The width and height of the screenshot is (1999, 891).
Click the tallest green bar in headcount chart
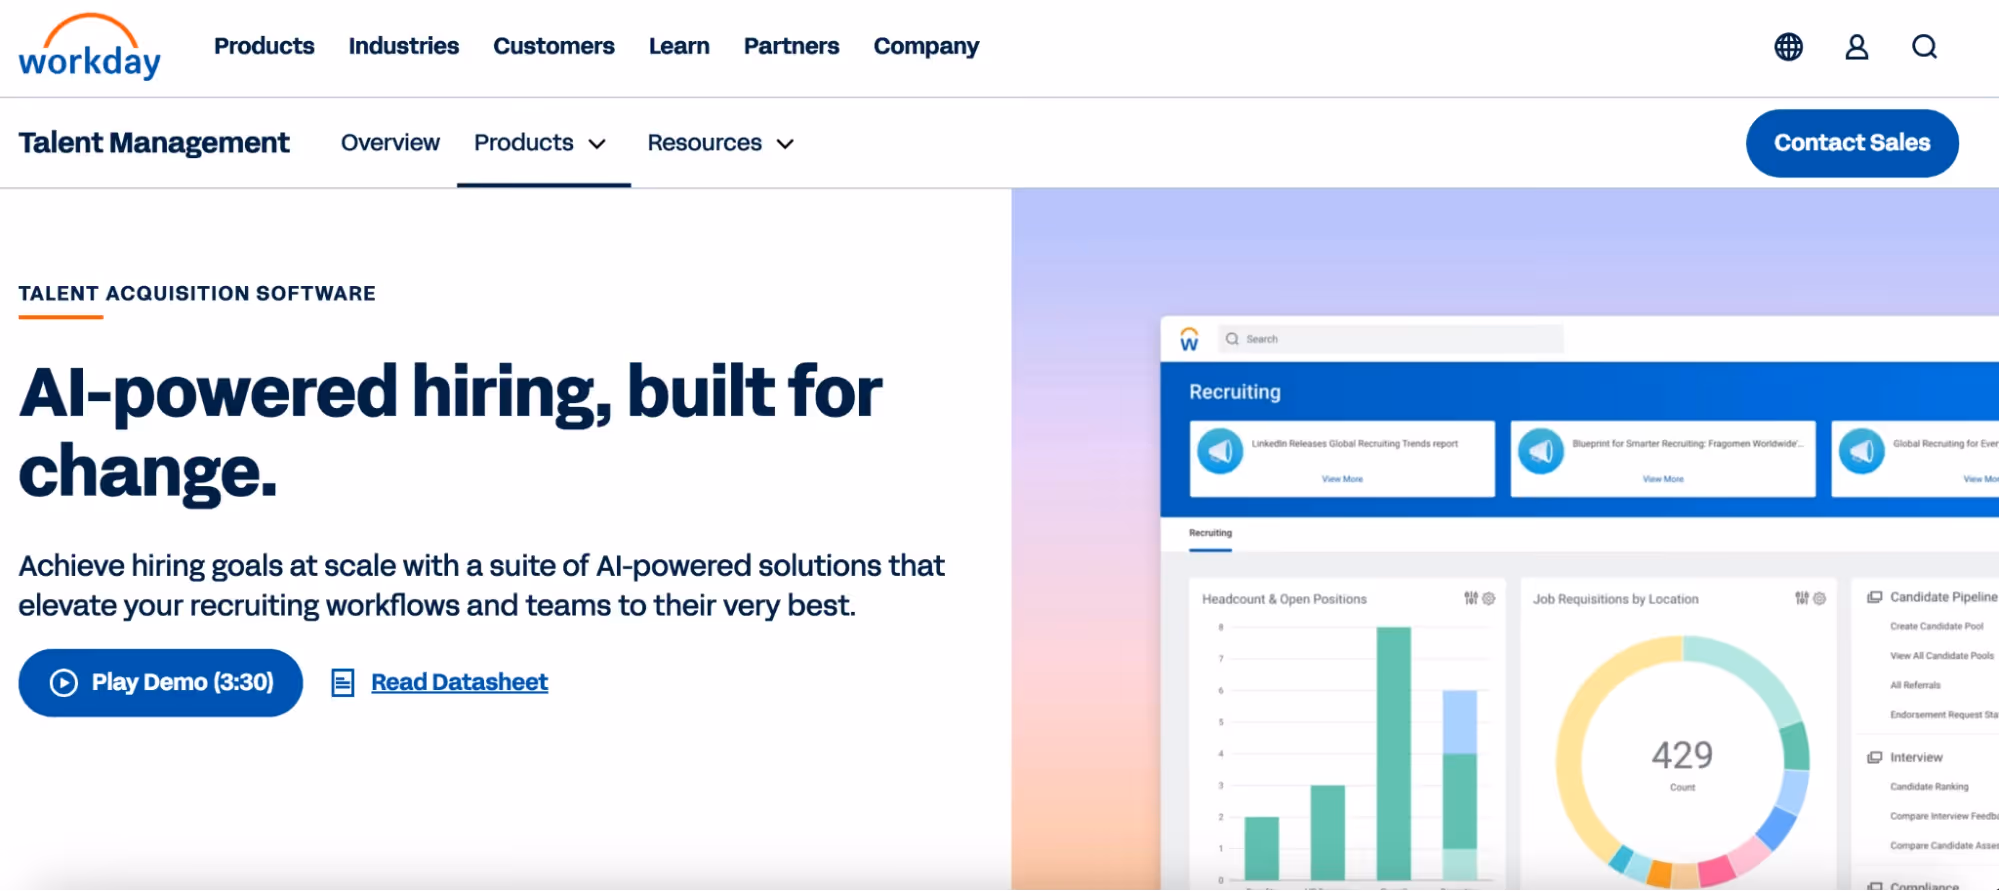pos(1394,754)
